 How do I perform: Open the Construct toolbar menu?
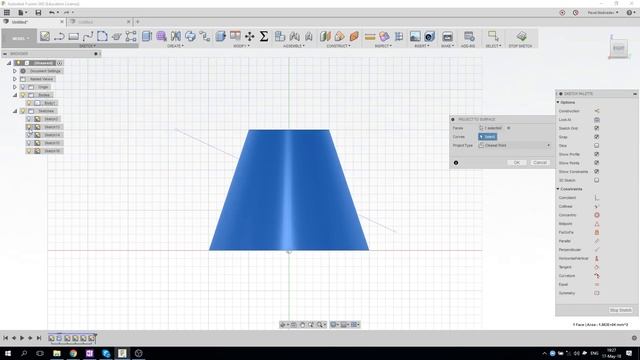click(338, 46)
